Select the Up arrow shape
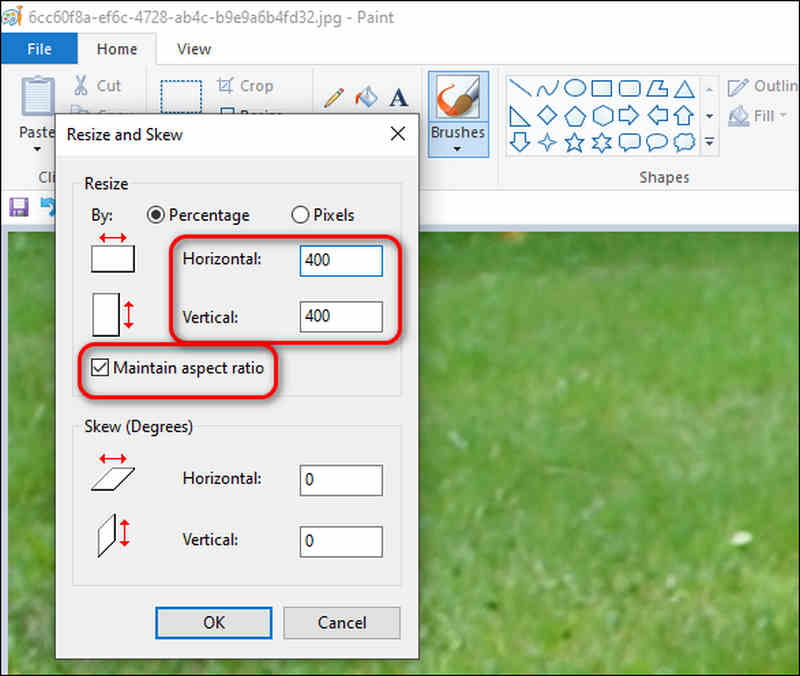This screenshot has height=676, width=800. pos(684,116)
